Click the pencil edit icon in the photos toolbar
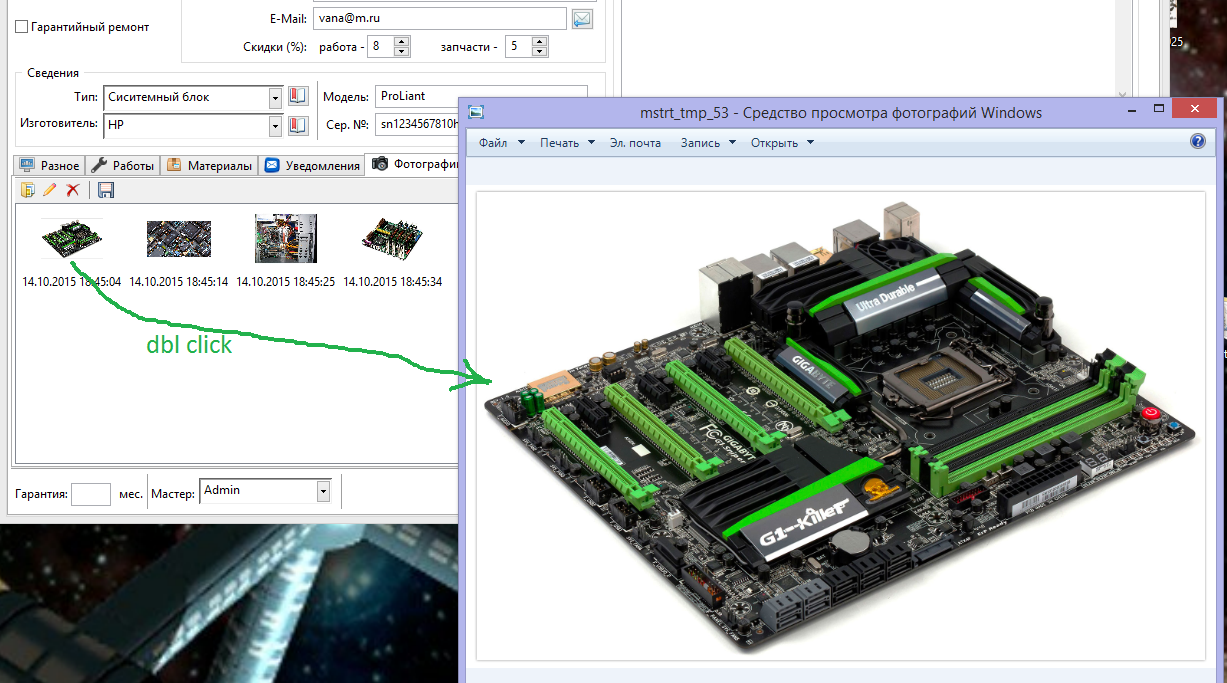1227x683 pixels. (x=50, y=190)
